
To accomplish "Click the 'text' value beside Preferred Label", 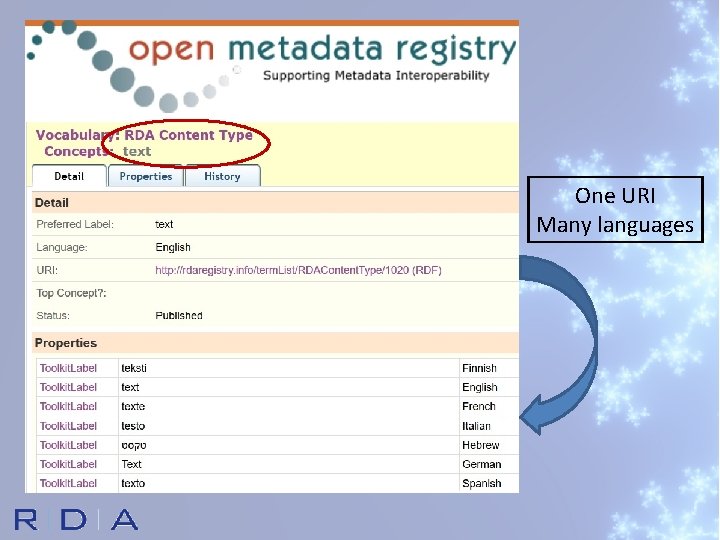I will (164, 225).
